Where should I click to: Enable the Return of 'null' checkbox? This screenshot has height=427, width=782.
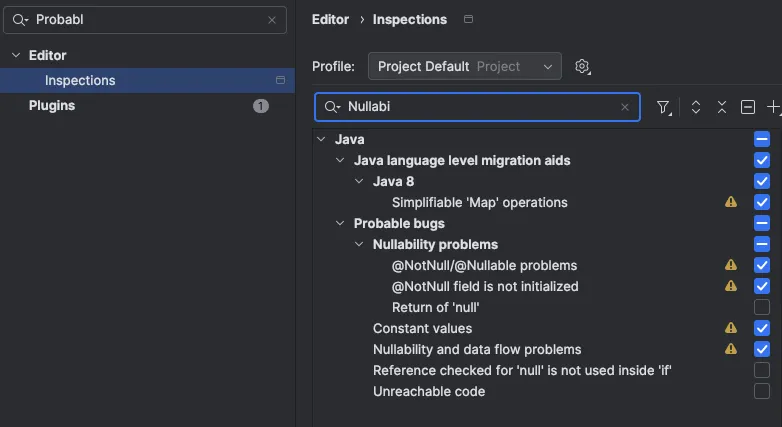point(762,307)
